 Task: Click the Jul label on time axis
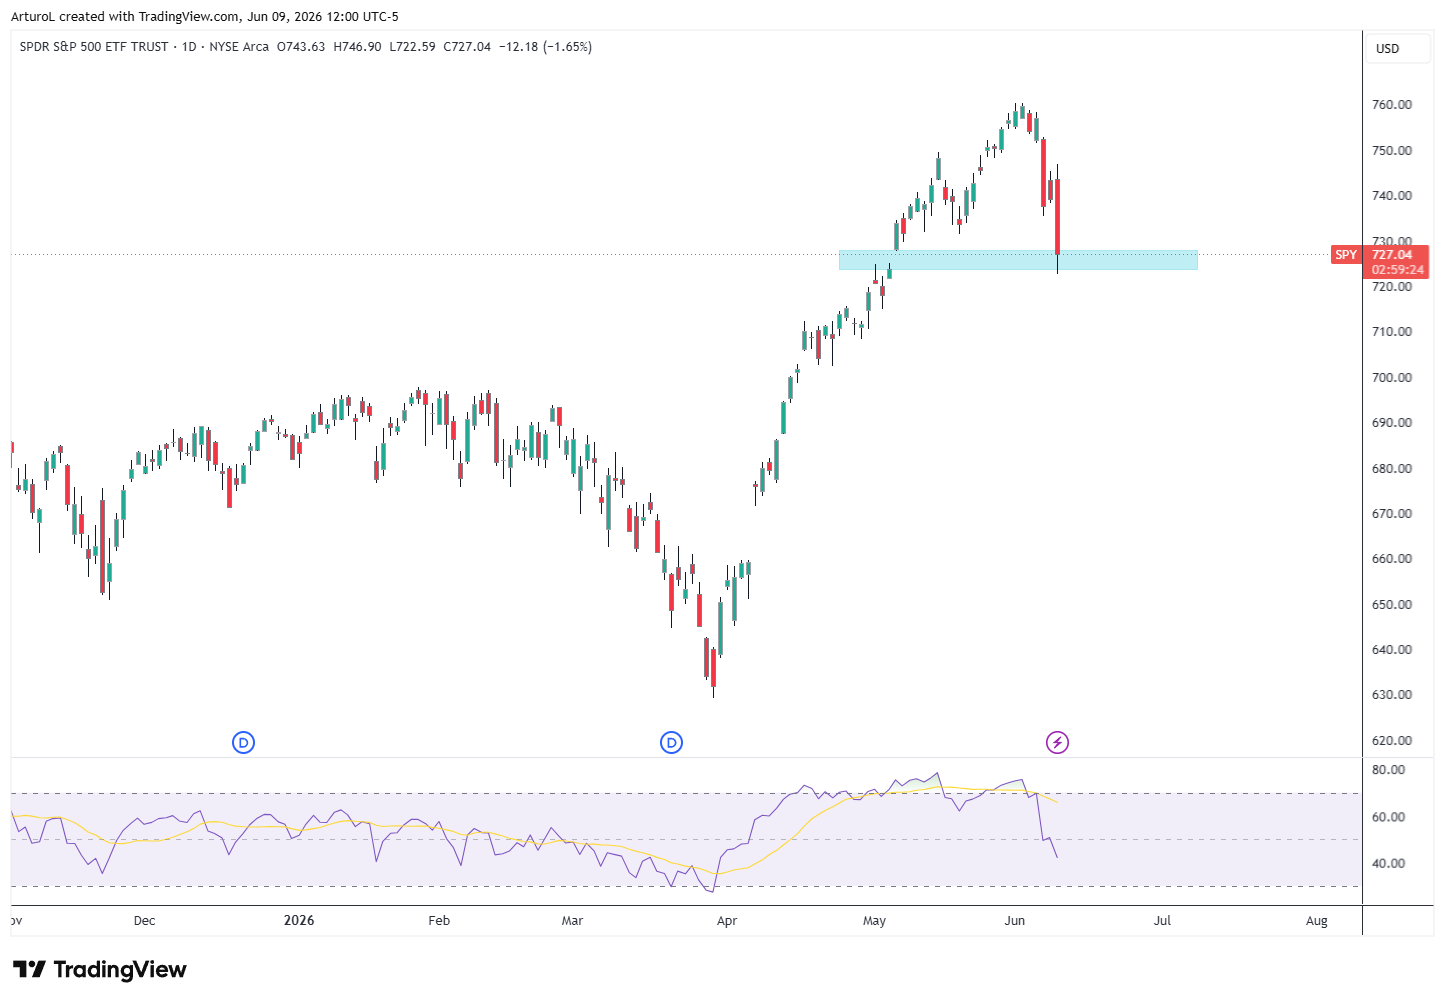tap(1162, 921)
